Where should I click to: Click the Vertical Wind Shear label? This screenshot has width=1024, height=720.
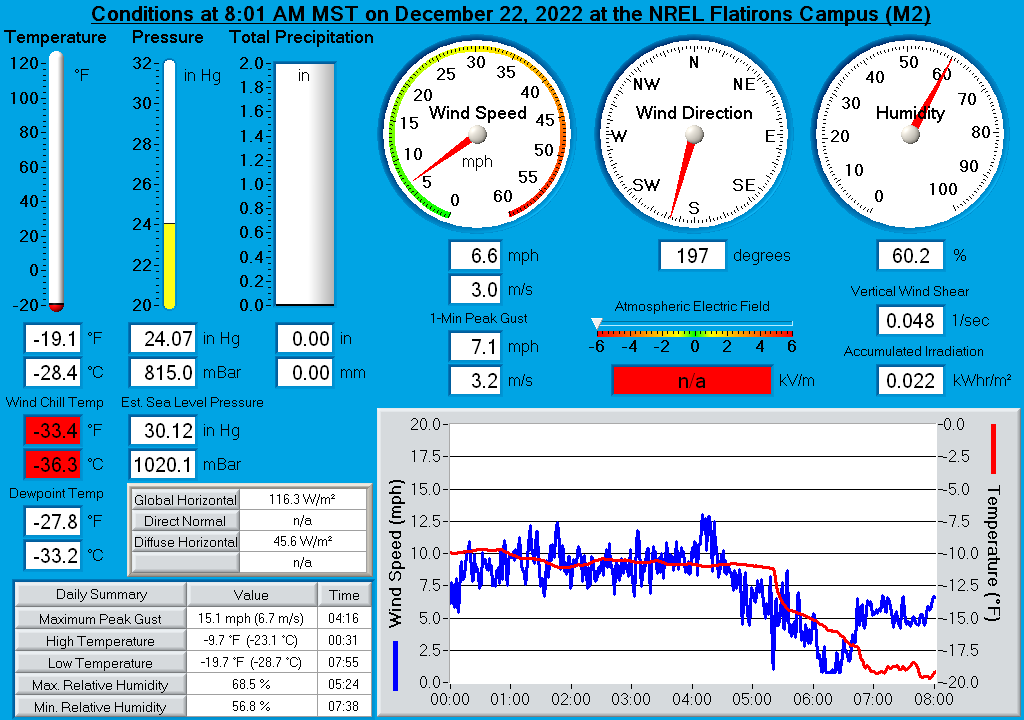910,291
